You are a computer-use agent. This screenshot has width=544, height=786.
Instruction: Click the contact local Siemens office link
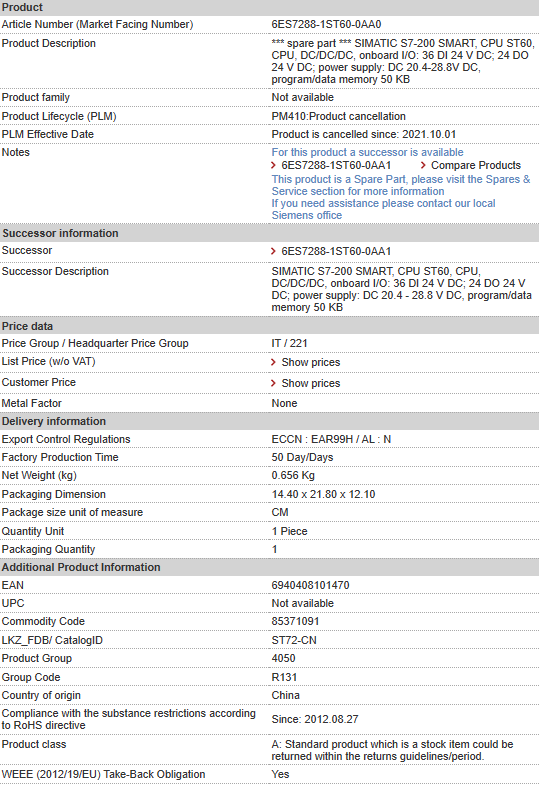(384, 210)
